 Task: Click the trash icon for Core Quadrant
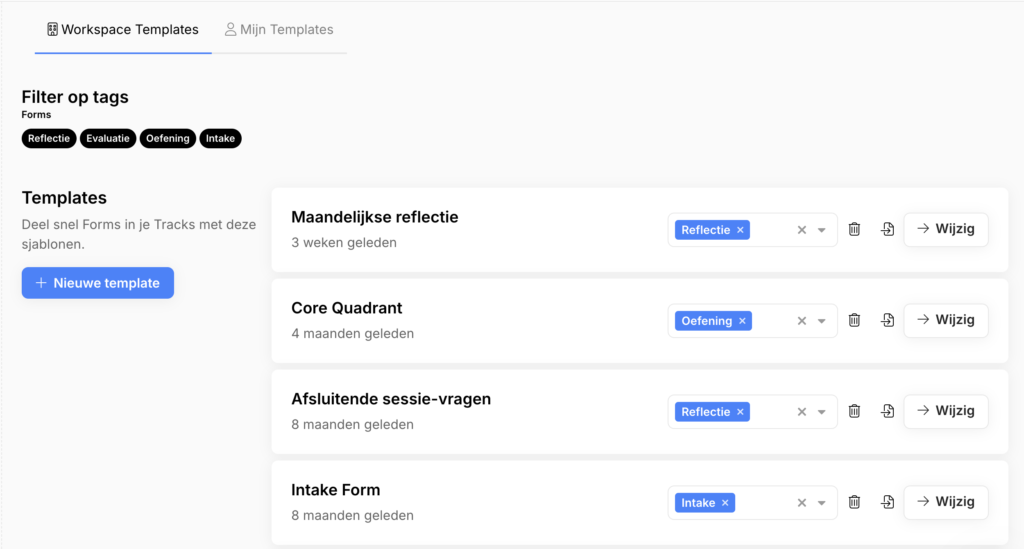coord(854,320)
